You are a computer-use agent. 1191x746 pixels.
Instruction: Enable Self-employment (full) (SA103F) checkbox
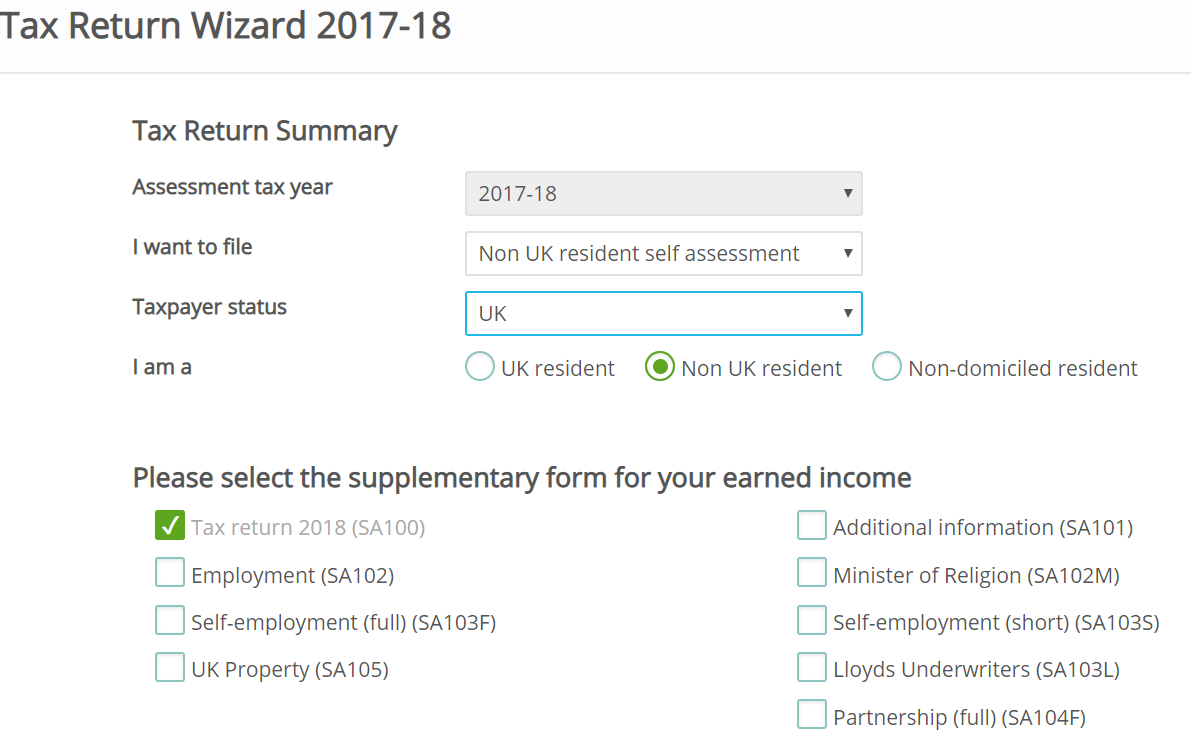click(170, 621)
